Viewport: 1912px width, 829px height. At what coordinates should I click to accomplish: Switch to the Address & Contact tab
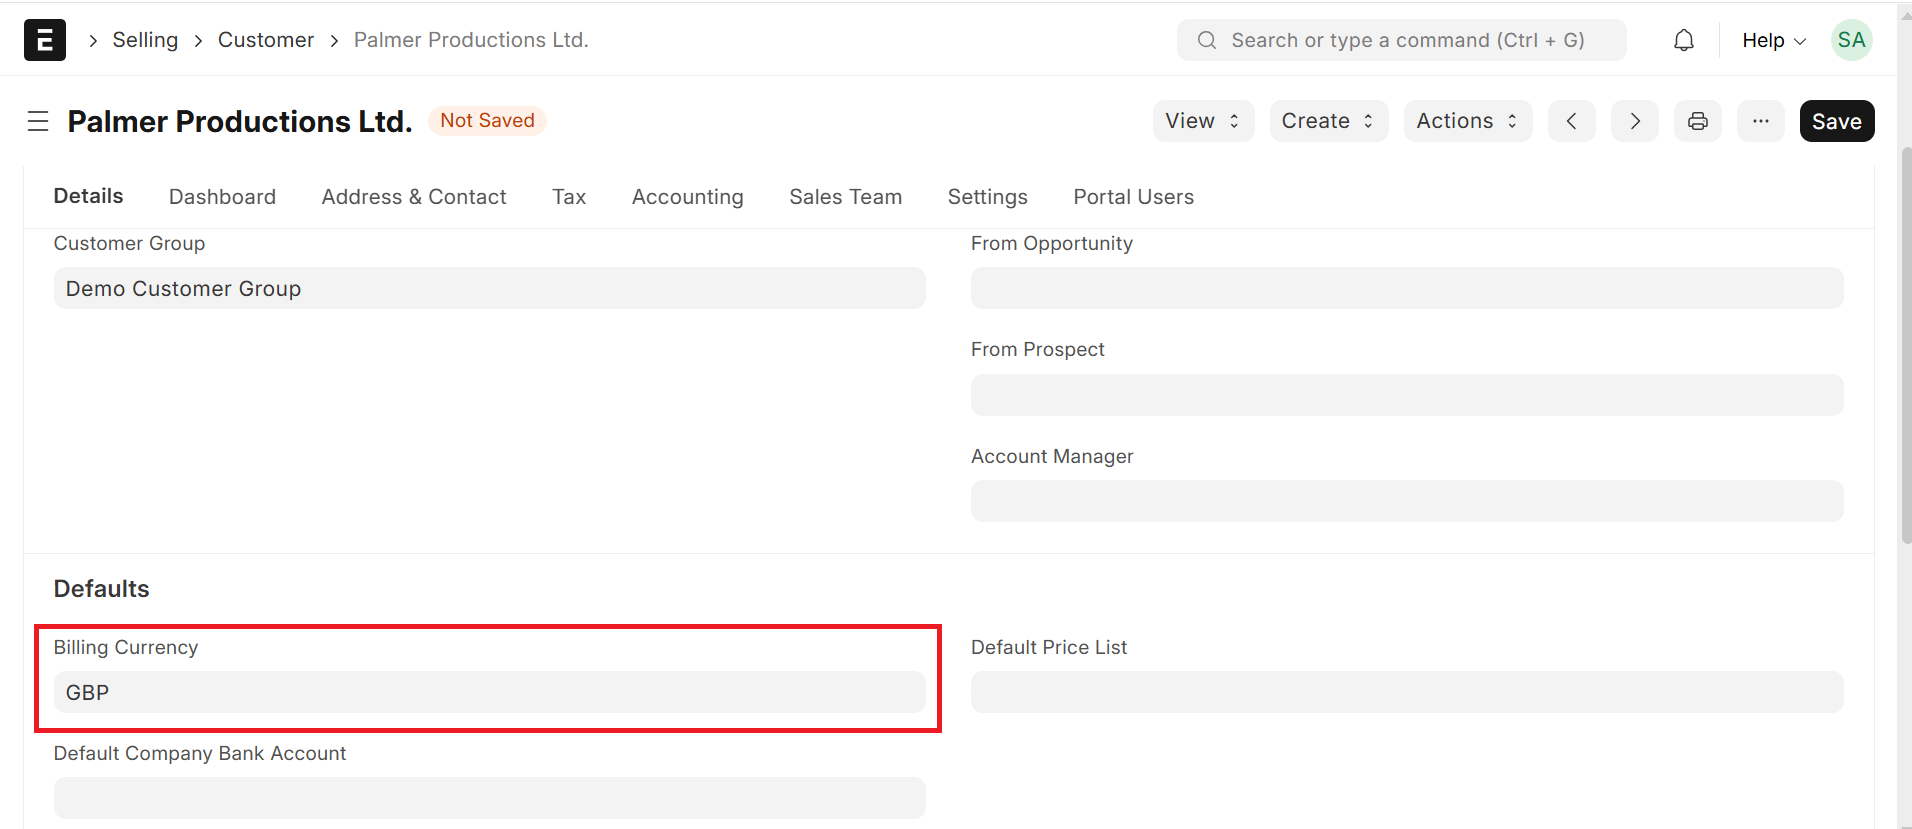pyautogui.click(x=414, y=197)
